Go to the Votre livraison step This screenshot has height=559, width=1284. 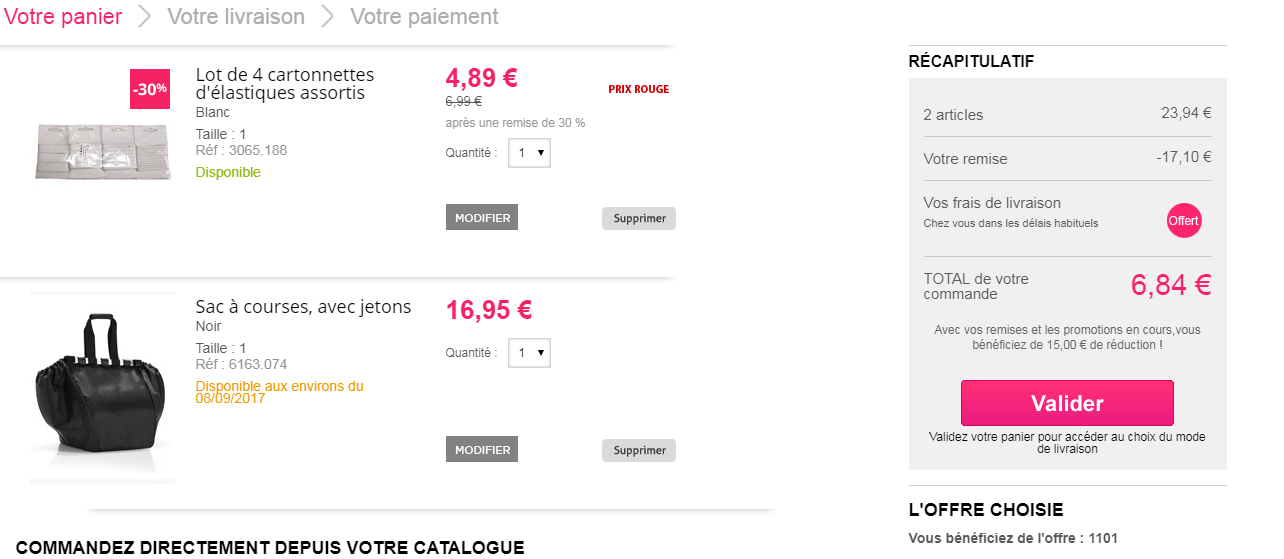click(x=236, y=17)
